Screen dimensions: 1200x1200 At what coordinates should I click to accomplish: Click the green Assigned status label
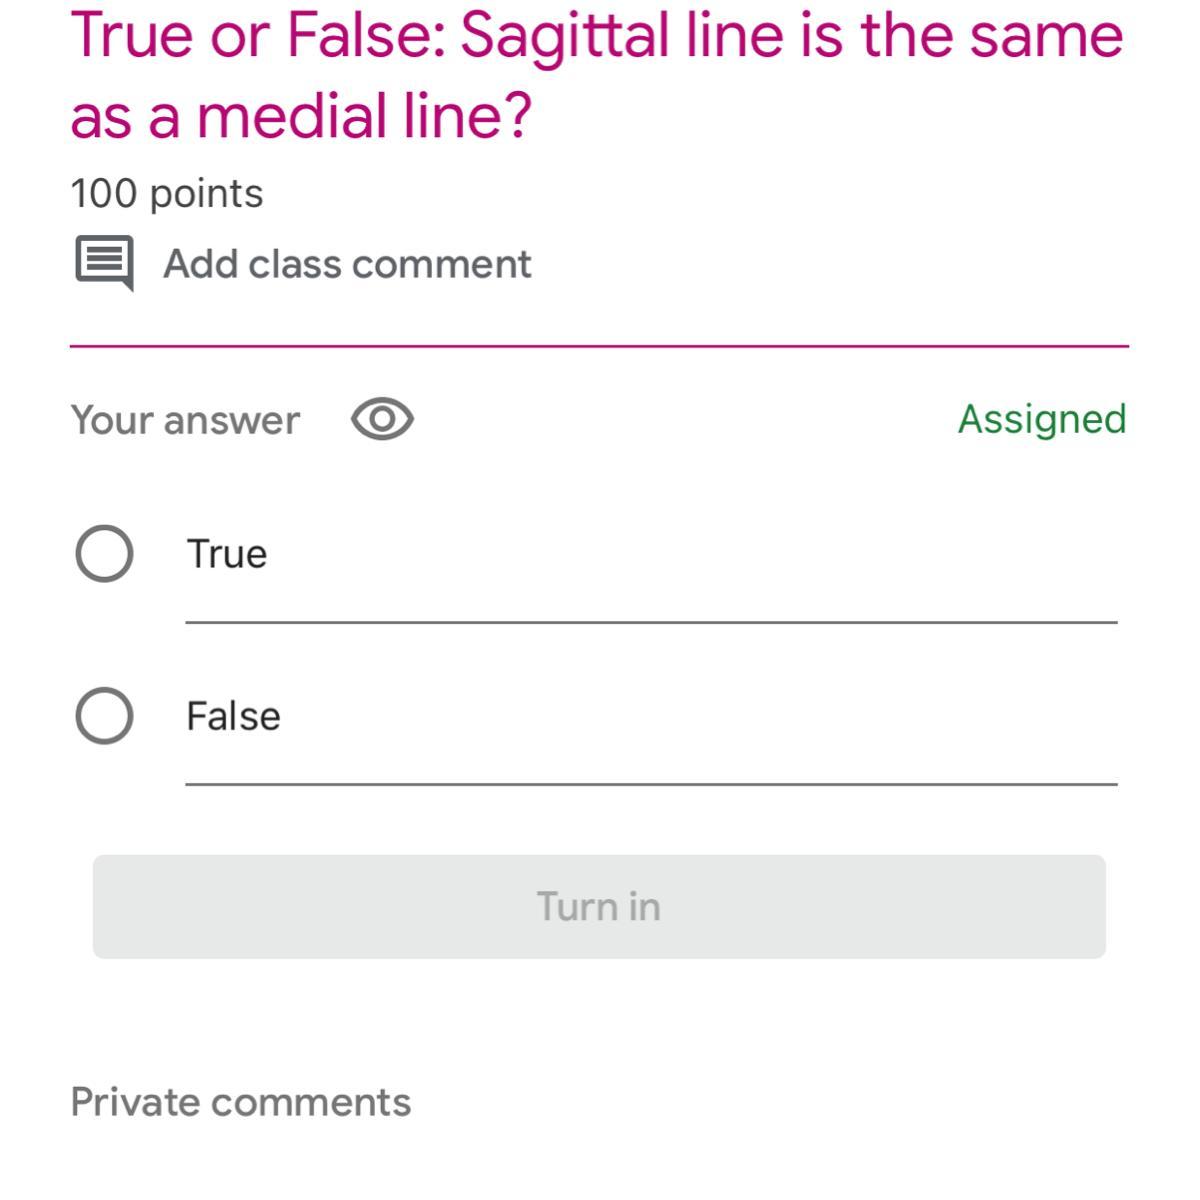click(x=1042, y=419)
